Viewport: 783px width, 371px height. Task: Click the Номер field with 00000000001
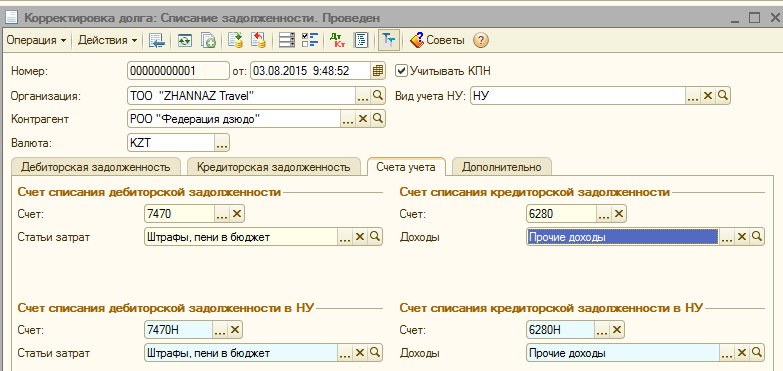178,71
